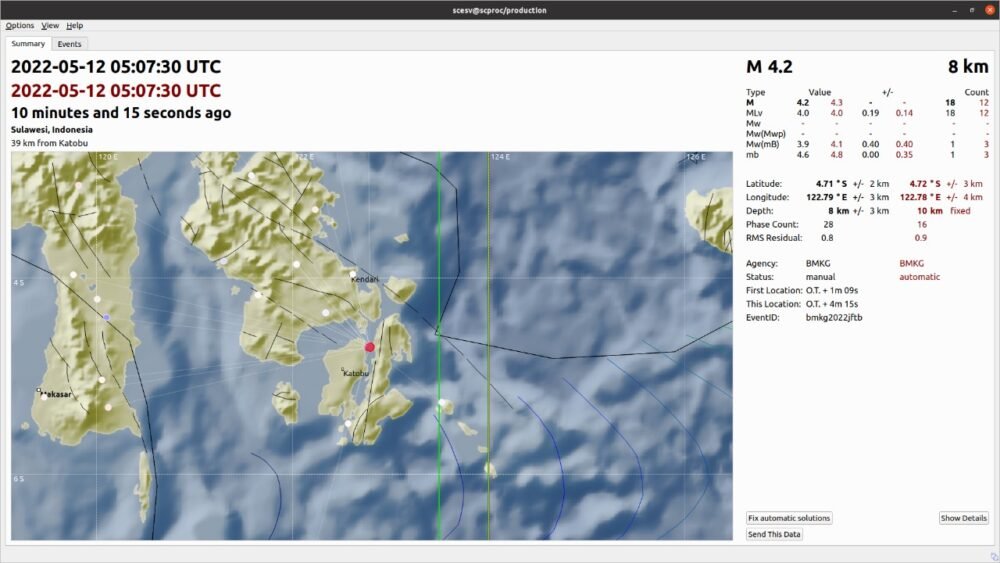The image size is (1000, 563).
Task: Select the black origin time 2022-05-12 05:07:30 UTC
Action: pyautogui.click(x=116, y=67)
